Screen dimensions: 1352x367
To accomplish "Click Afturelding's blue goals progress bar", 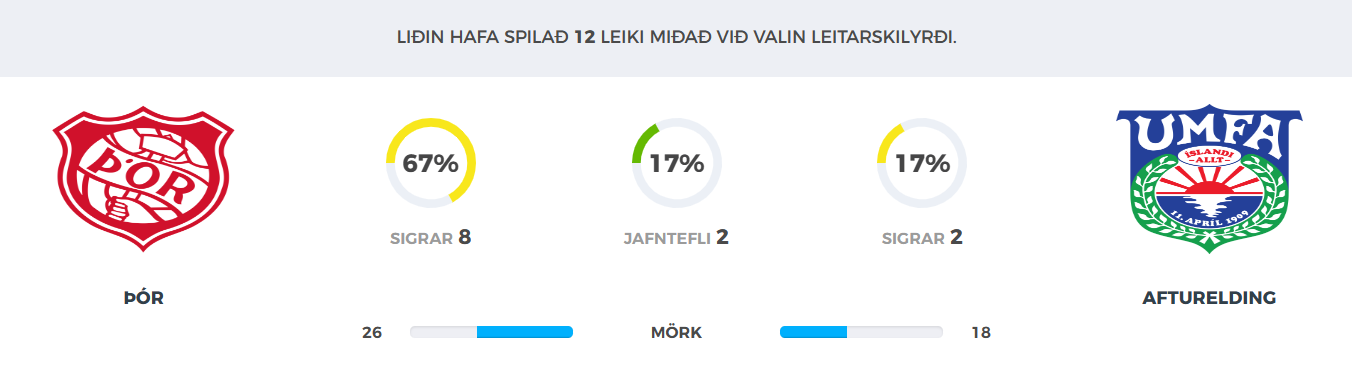I will pyautogui.click(x=813, y=332).
